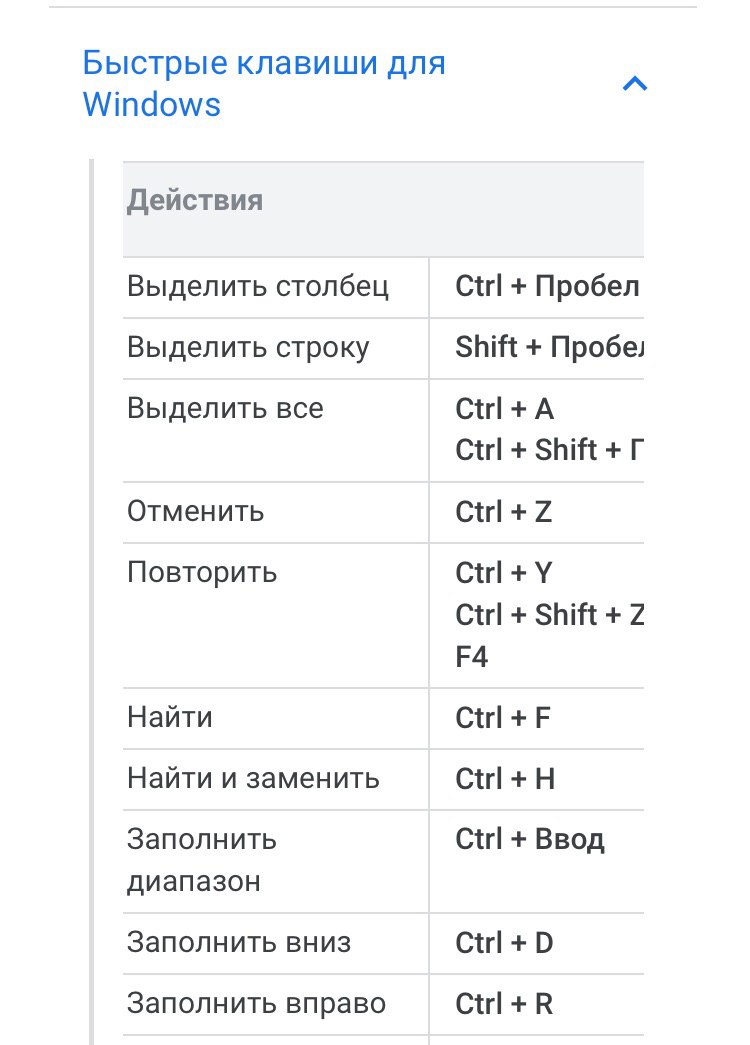Collapse the section with the blue chevron arrow
The width and height of the screenshot is (750, 1045).
coord(634,84)
